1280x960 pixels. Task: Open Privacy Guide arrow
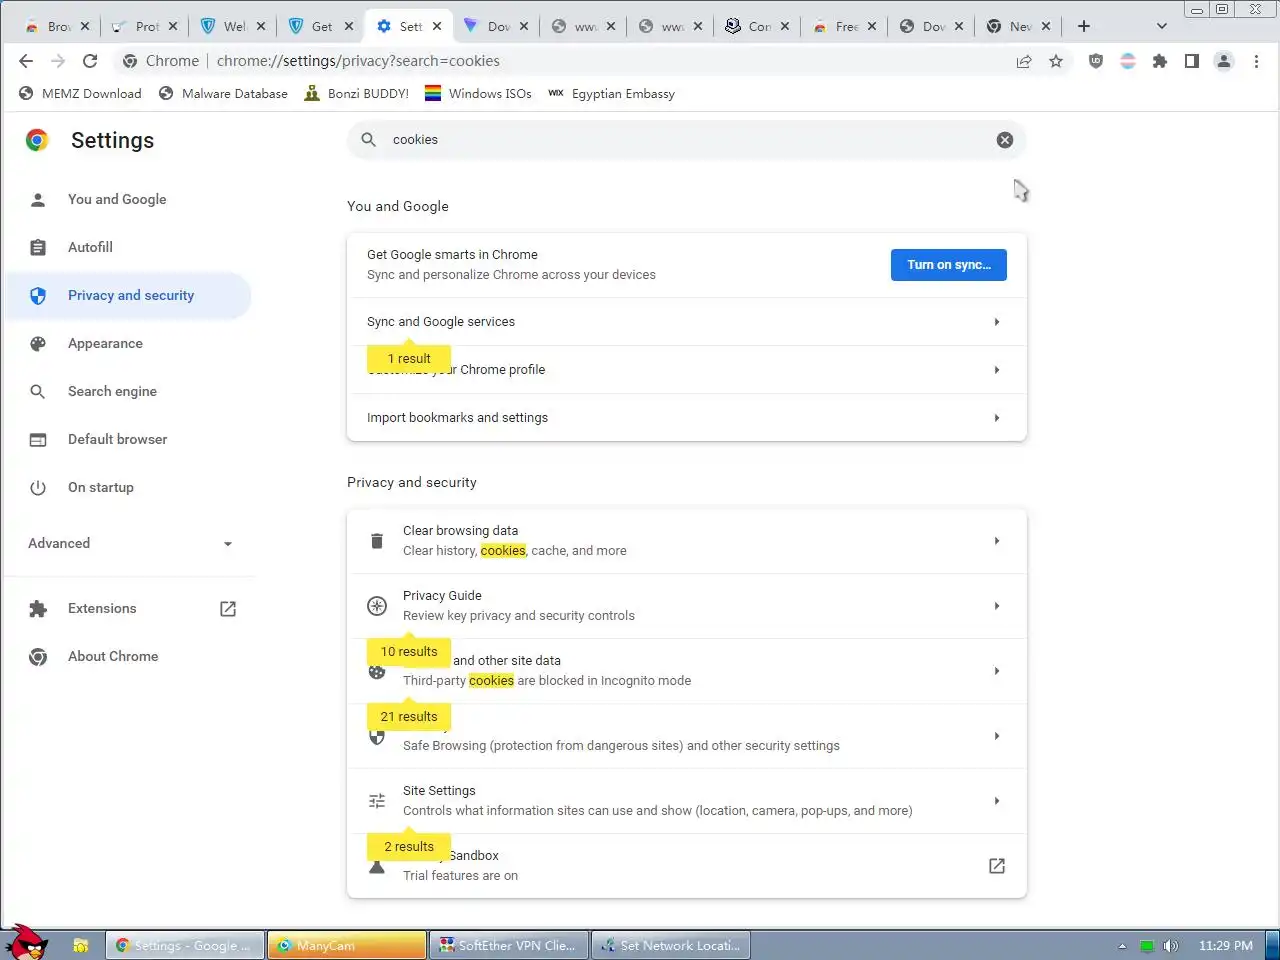click(x=997, y=606)
